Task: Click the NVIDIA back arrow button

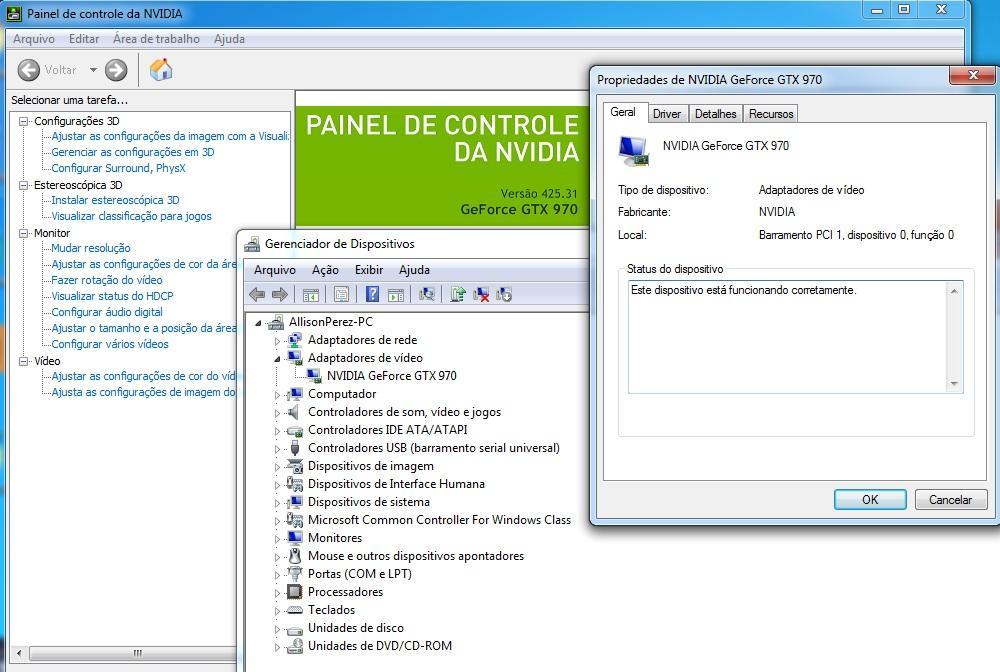Action: click(29, 70)
